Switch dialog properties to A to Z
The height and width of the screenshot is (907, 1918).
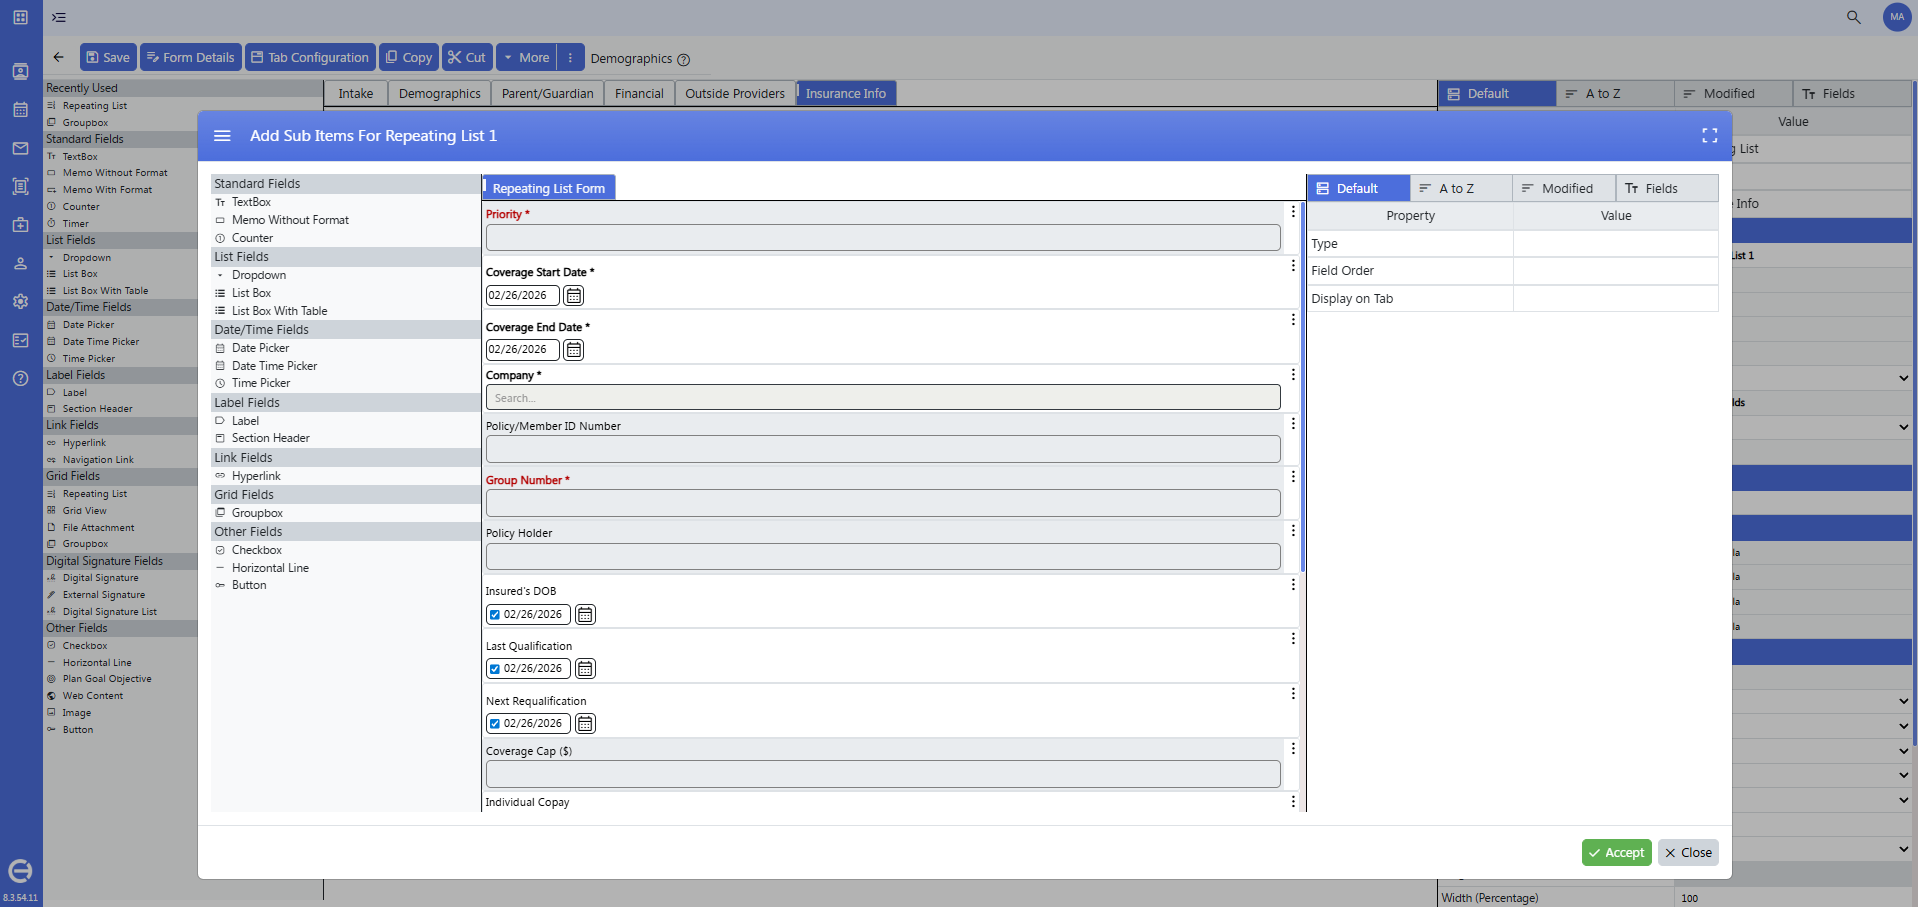point(1461,188)
